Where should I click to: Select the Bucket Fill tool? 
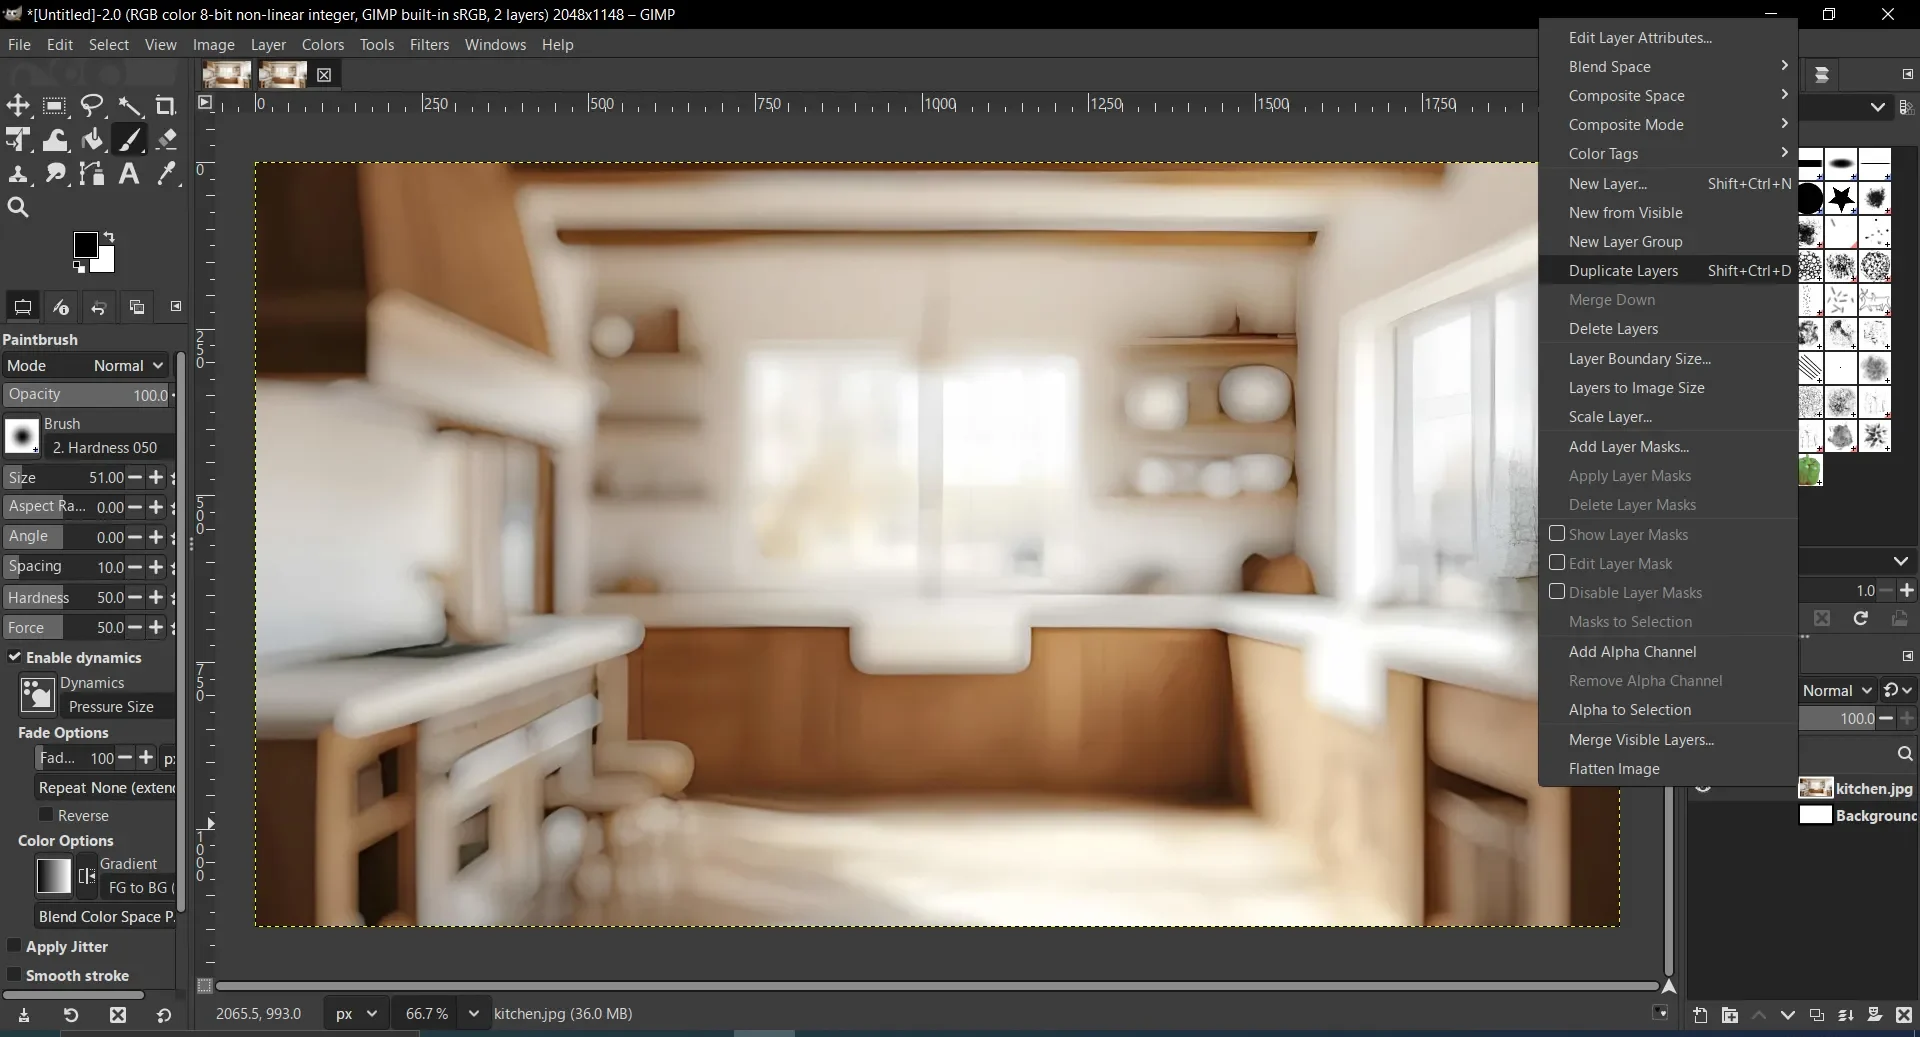pyautogui.click(x=92, y=140)
